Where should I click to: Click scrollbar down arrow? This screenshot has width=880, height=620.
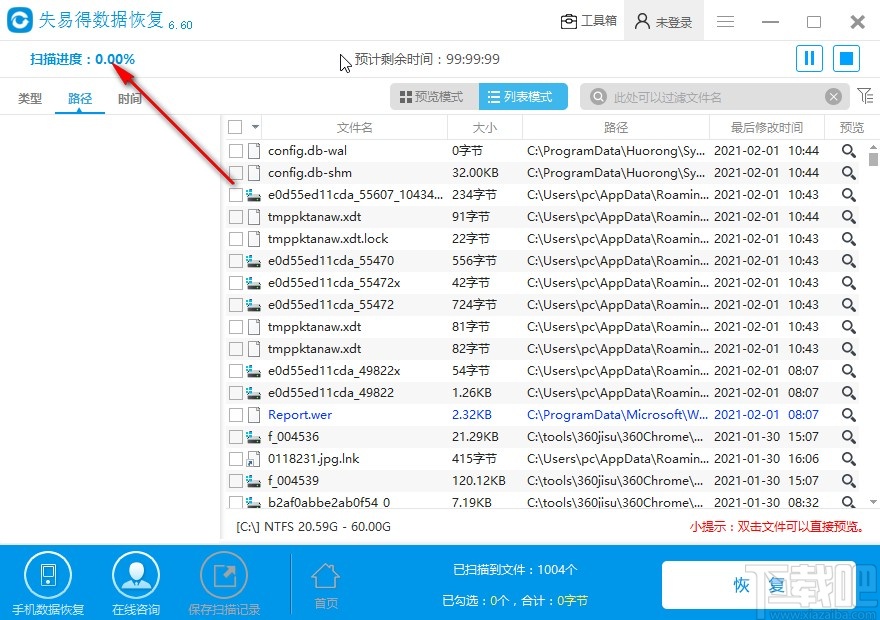pos(873,502)
